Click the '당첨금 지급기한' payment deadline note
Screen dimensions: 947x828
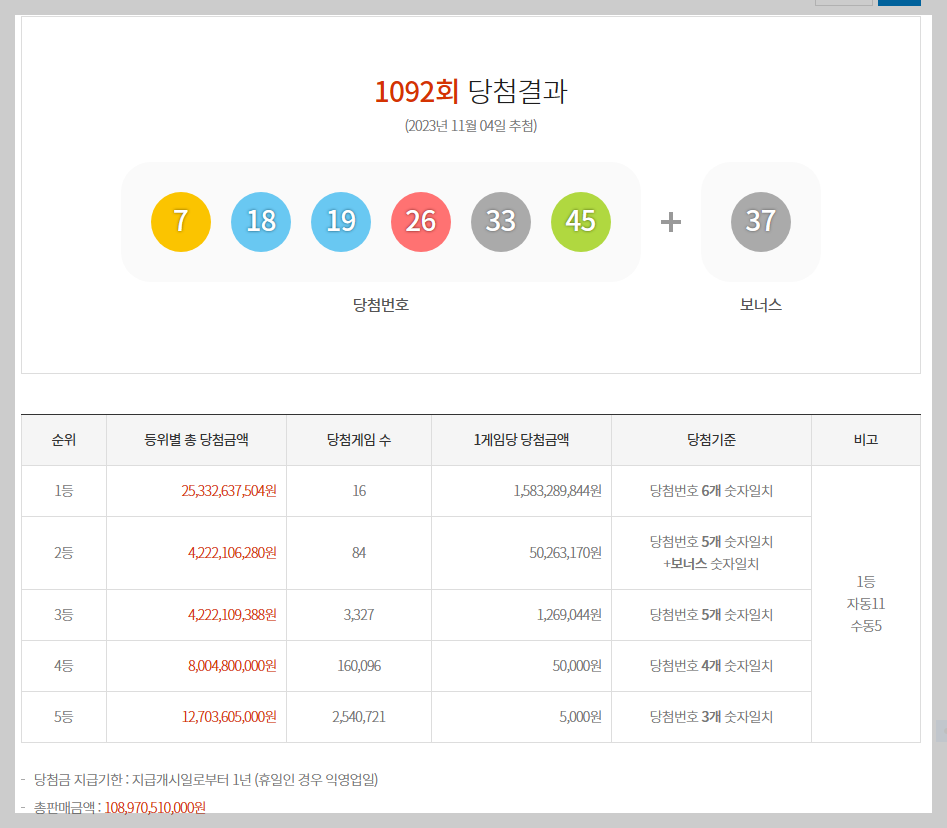coord(206,780)
